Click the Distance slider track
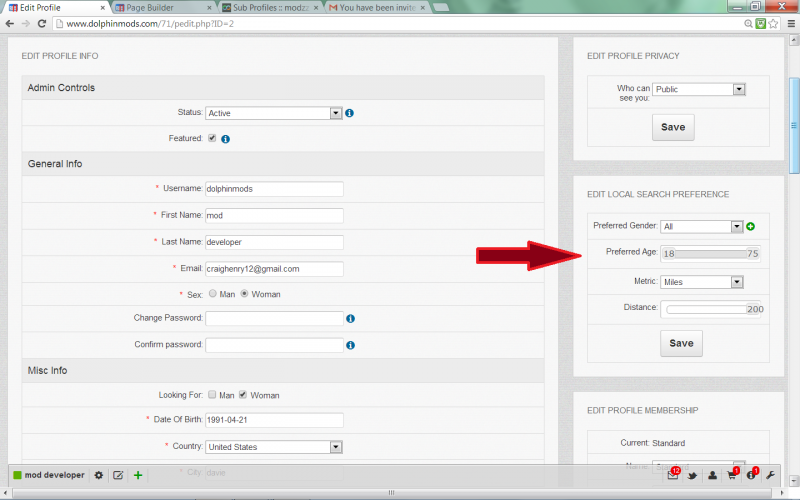Viewport: 800px width, 500px height. 711,309
